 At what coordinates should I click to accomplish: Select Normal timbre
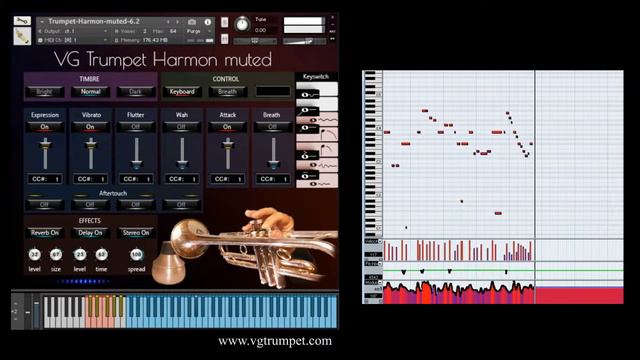click(x=90, y=92)
